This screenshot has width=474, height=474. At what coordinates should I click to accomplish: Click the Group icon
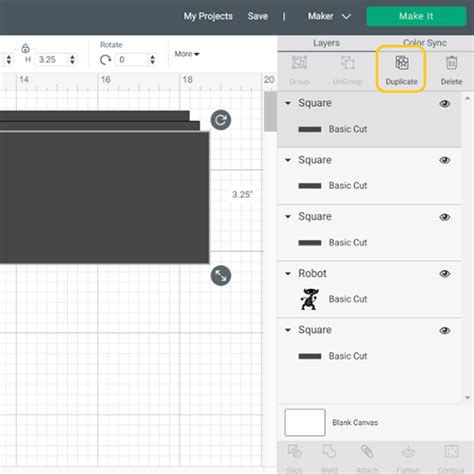[299, 63]
